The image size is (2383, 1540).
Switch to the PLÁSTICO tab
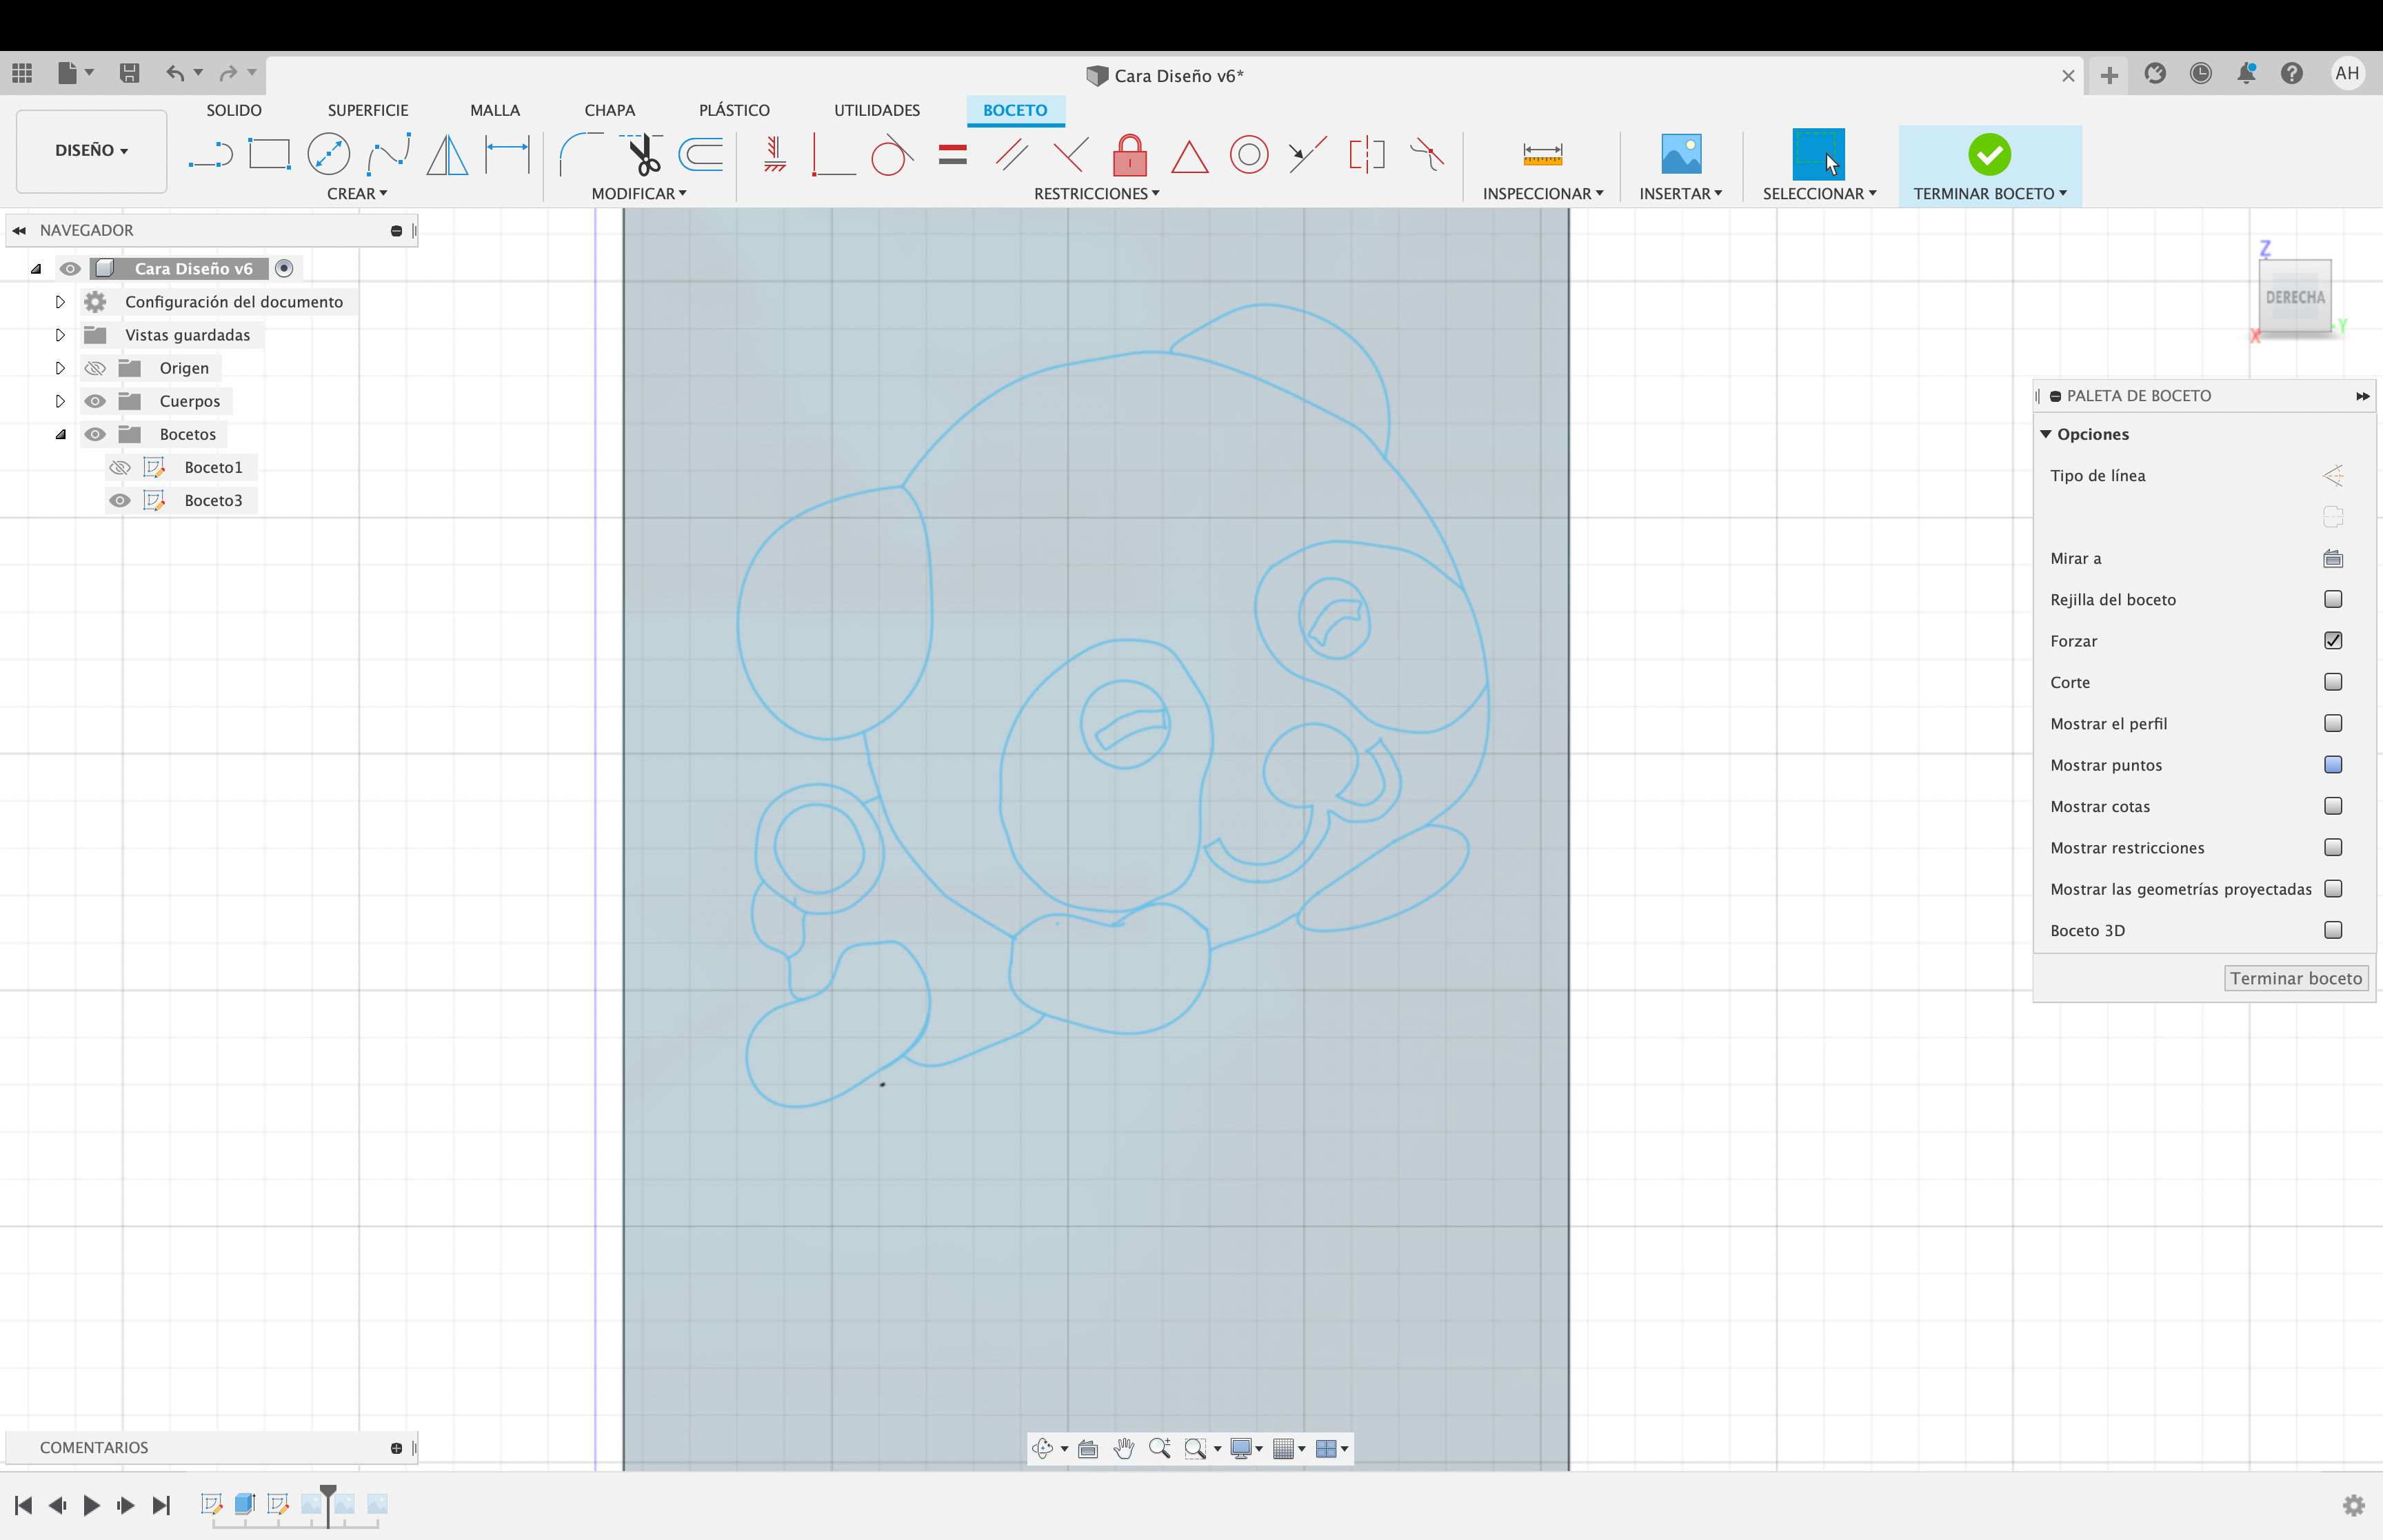pyautogui.click(x=734, y=110)
